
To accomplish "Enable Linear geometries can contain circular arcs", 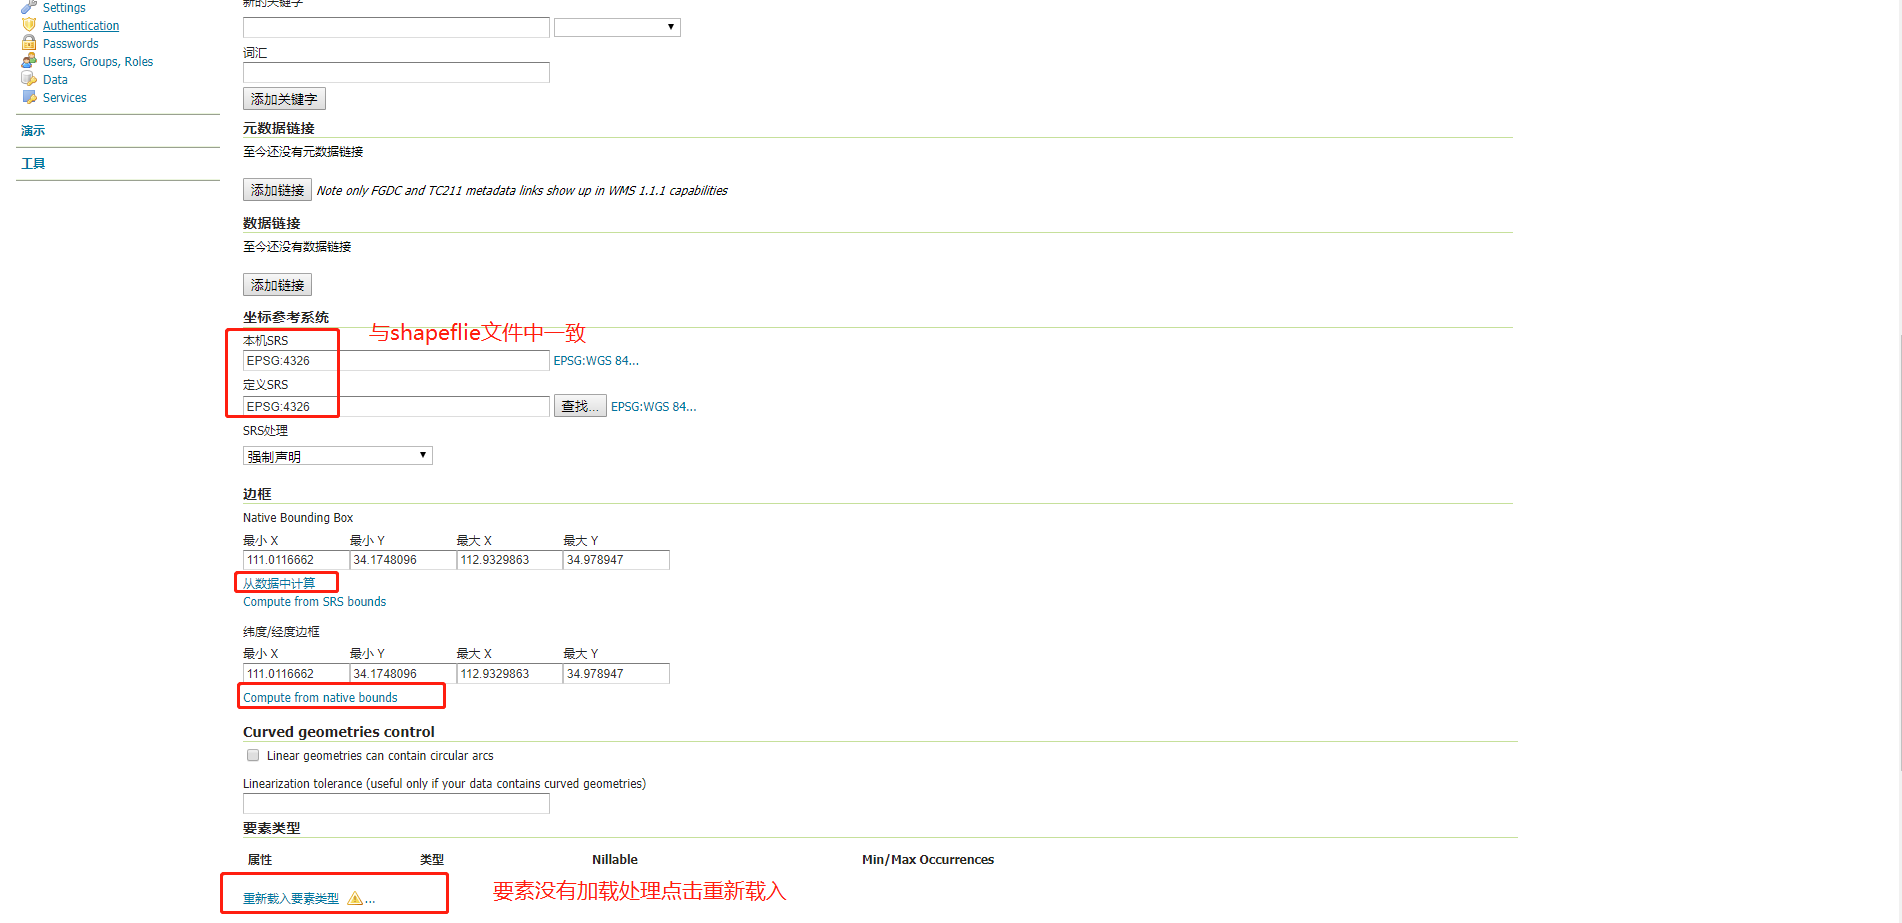I will [x=252, y=755].
